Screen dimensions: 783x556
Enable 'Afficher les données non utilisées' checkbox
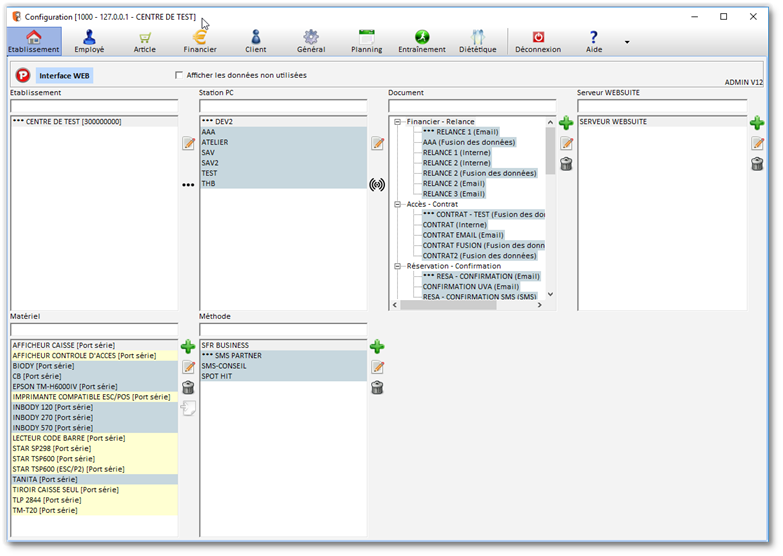tap(179, 75)
